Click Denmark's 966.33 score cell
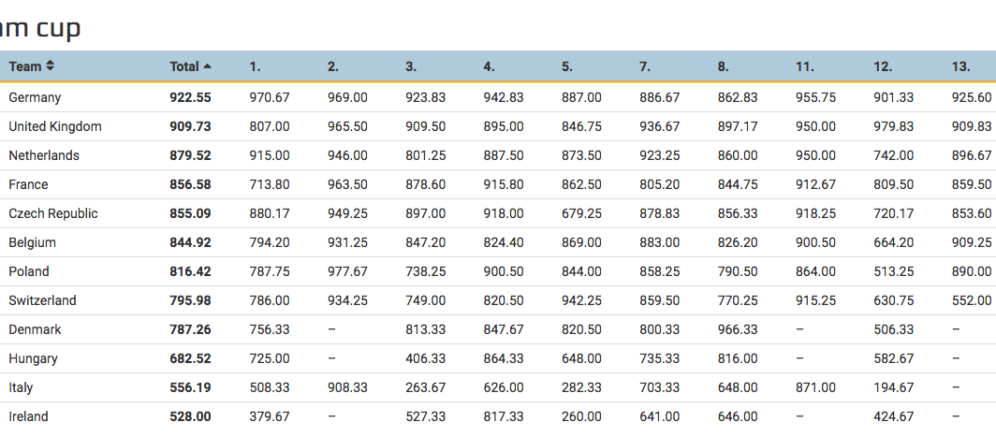Image resolution: width=996 pixels, height=437 pixels. point(737,330)
